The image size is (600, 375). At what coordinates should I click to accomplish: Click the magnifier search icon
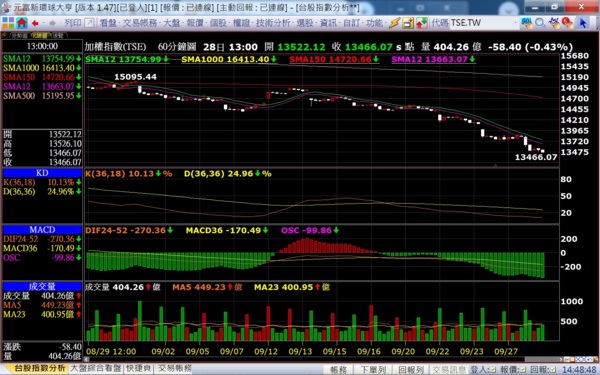click(540, 23)
